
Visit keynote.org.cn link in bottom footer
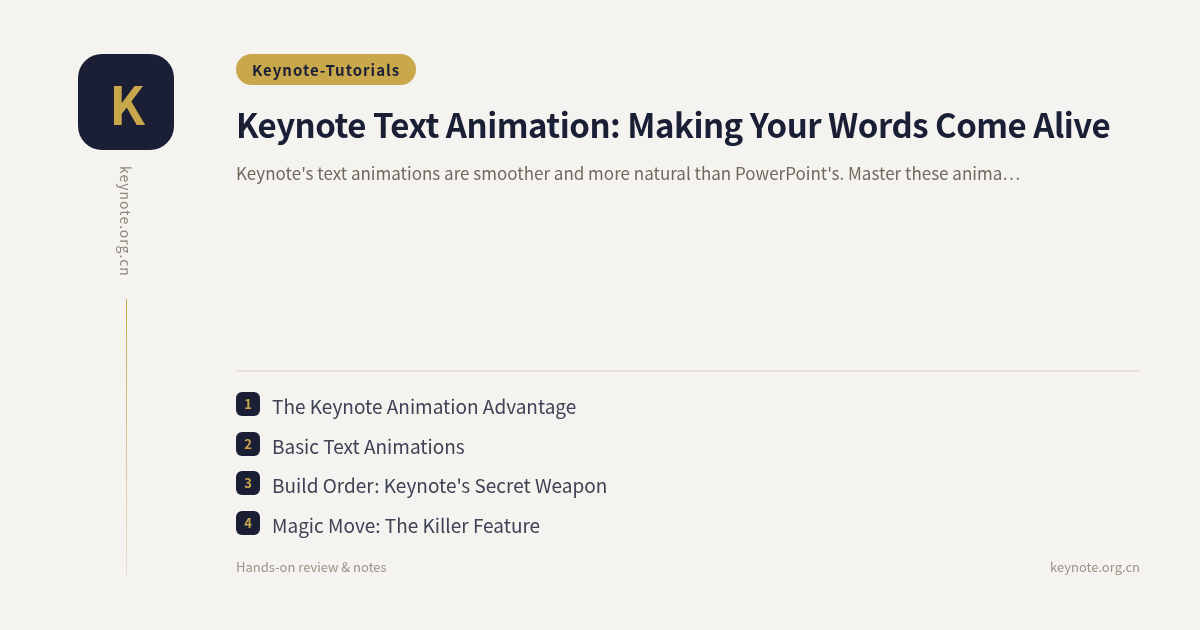[x=1095, y=567]
